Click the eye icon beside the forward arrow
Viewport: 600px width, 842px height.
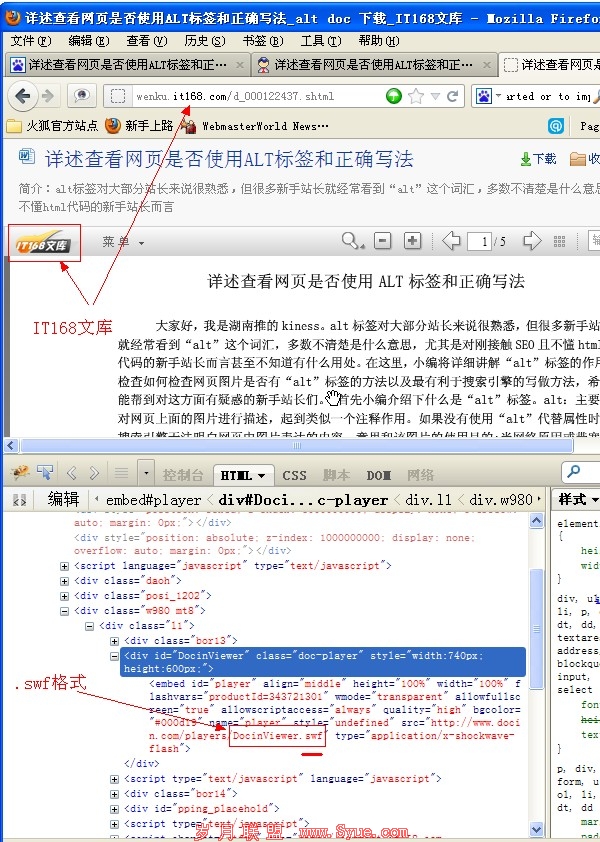82,96
